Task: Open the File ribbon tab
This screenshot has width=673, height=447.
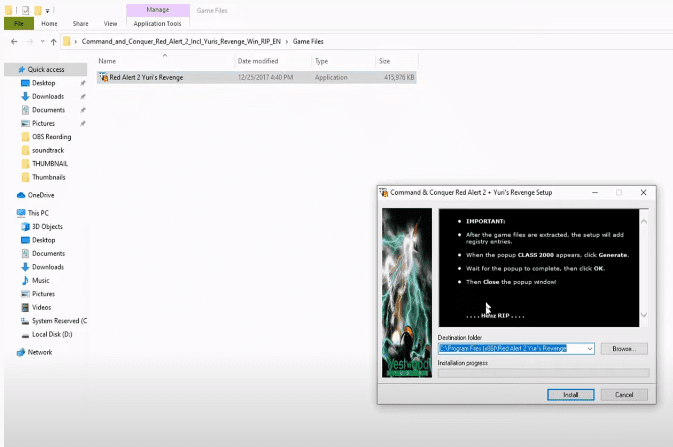Action: click(19, 24)
